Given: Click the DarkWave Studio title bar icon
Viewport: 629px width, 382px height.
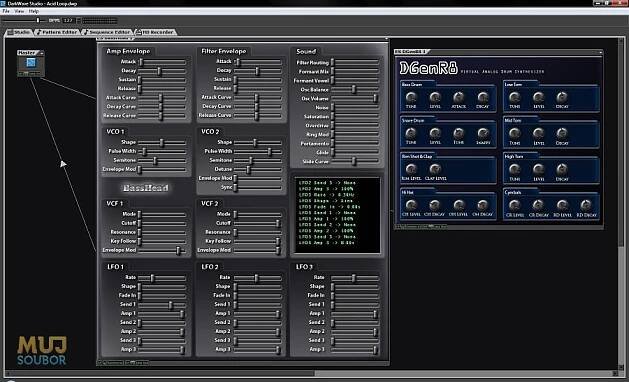Looking at the screenshot, I should (x=4, y=3).
